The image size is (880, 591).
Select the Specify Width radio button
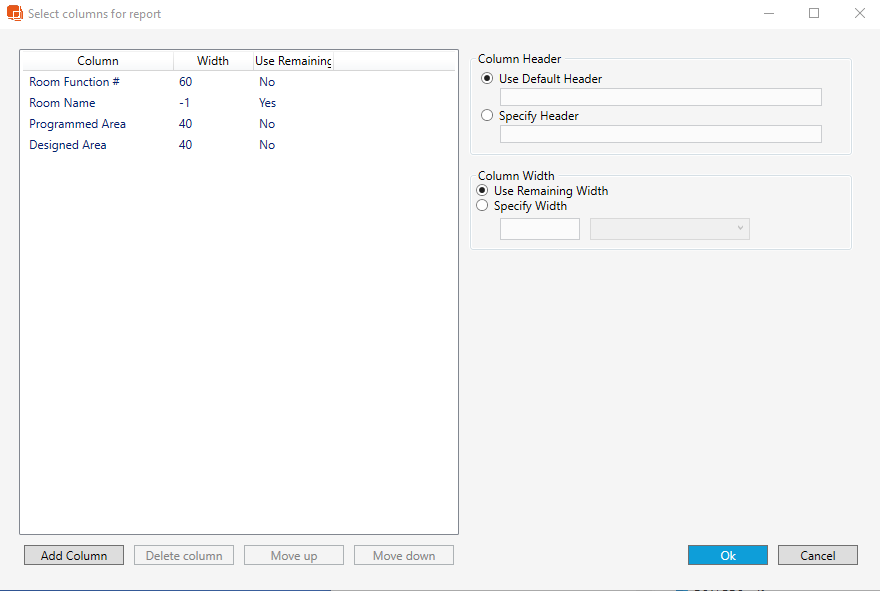[483, 206]
